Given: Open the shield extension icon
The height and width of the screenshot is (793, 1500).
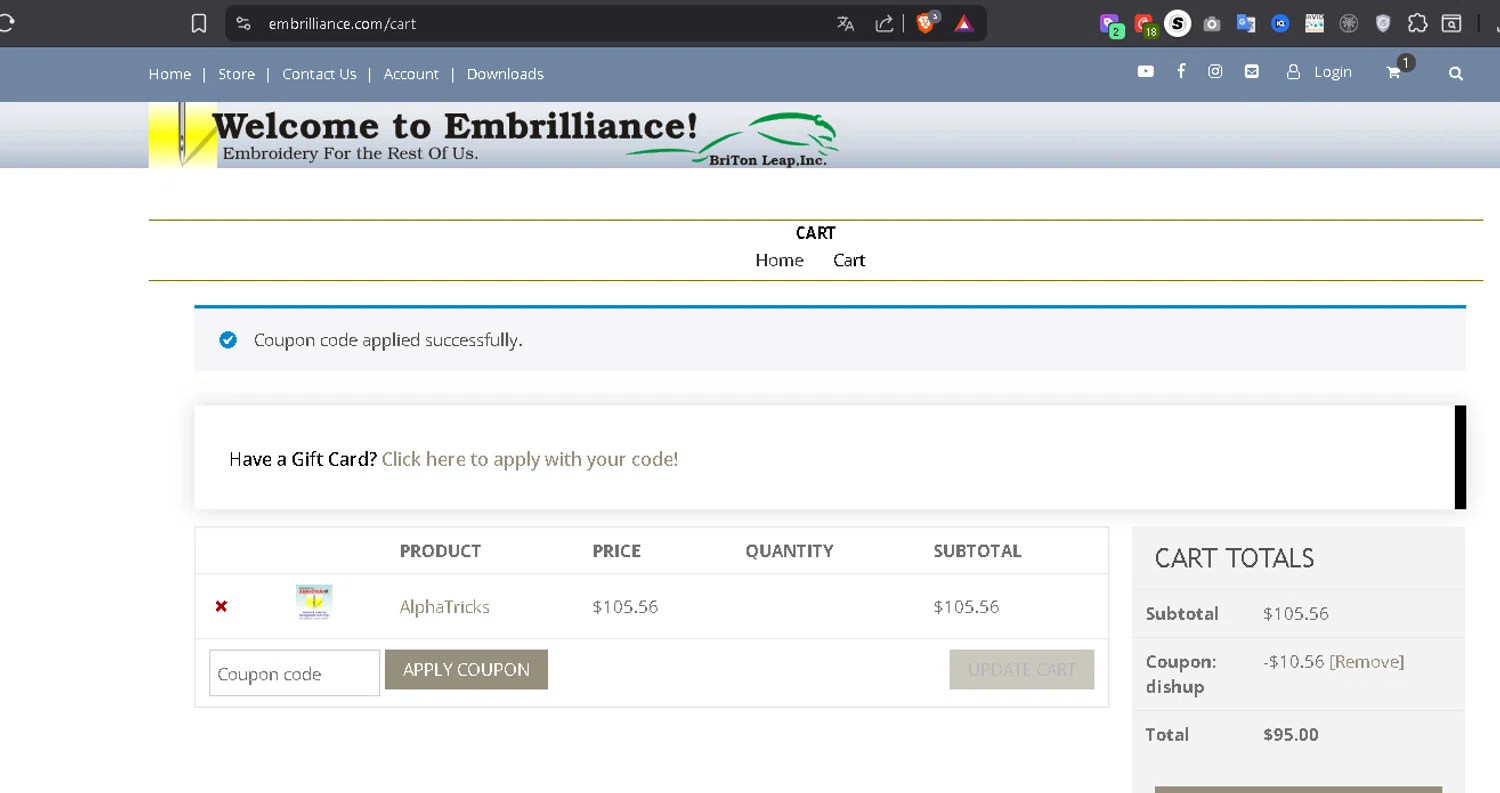Looking at the screenshot, I should (1383, 23).
